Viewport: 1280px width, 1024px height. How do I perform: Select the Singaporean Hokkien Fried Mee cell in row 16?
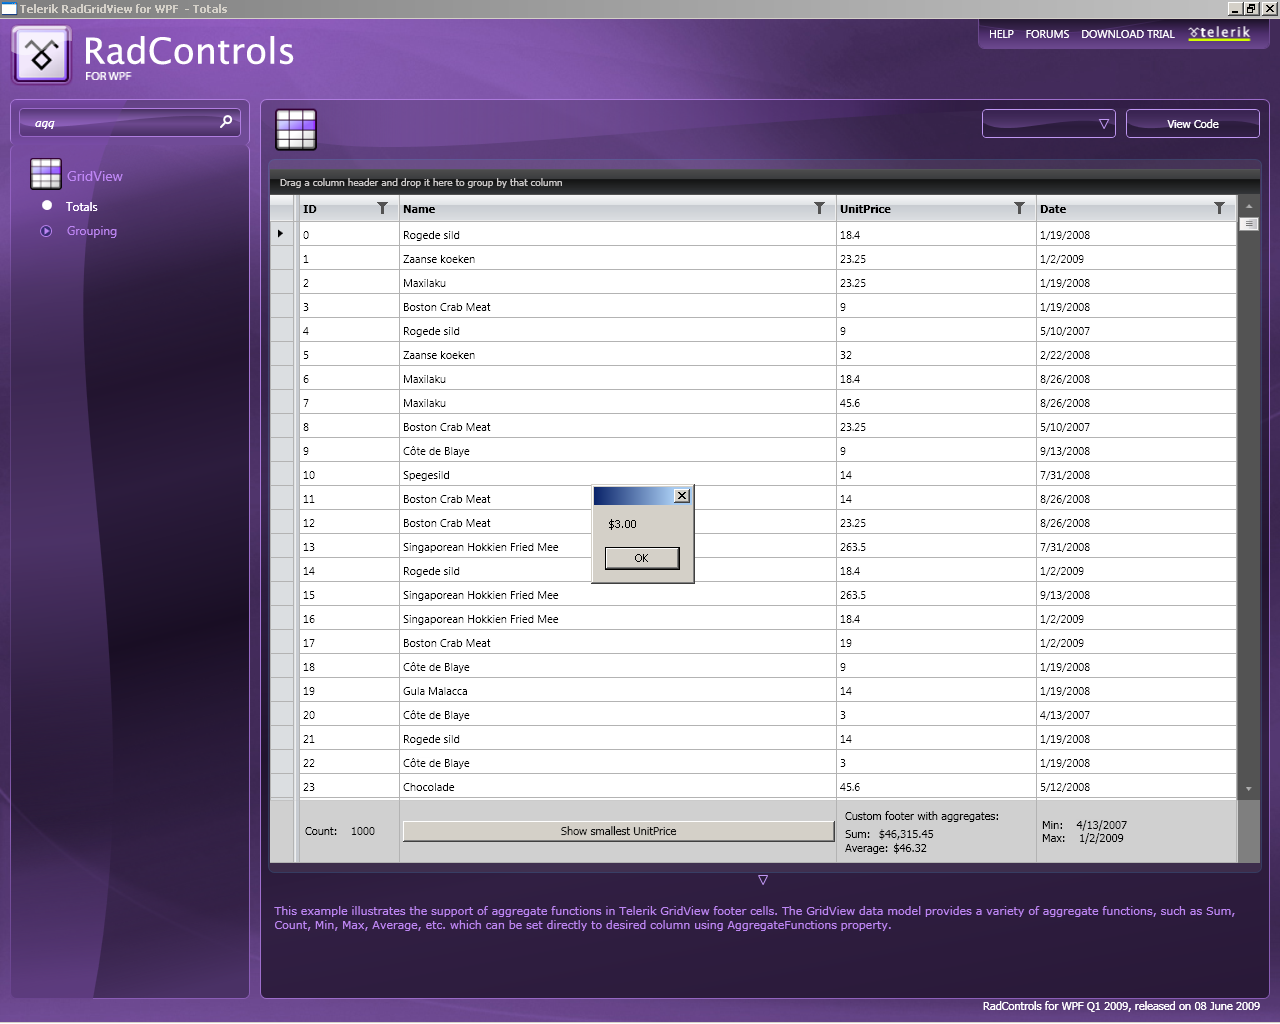coord(618,619)
